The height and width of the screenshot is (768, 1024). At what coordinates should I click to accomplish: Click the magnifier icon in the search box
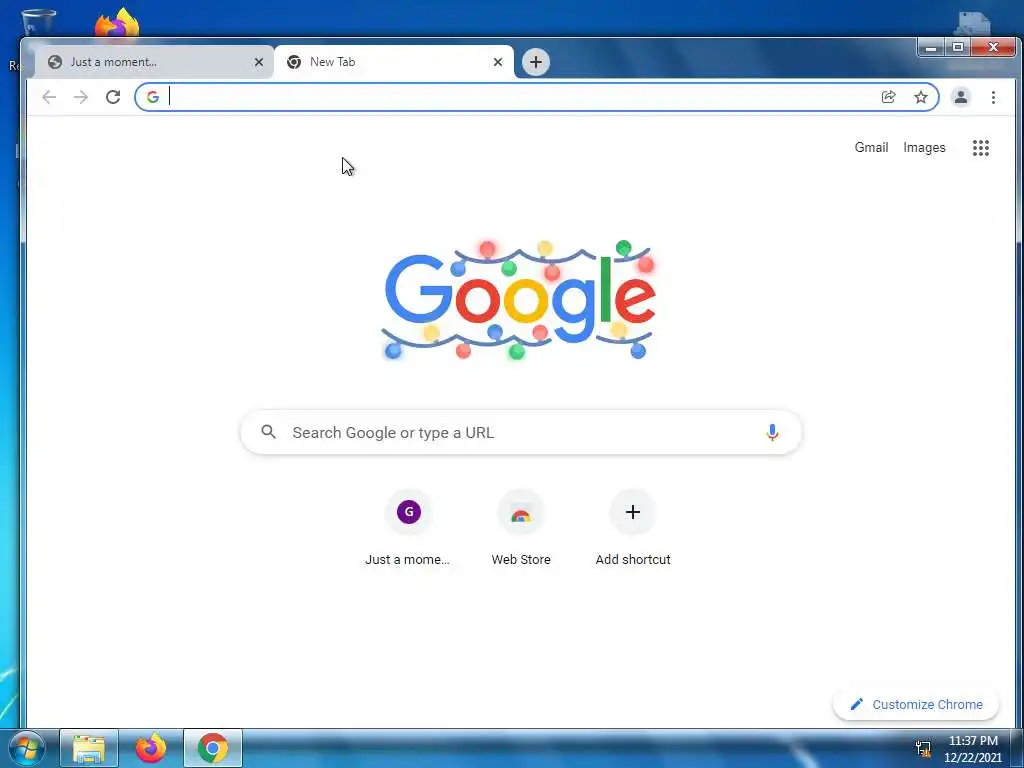point(268,432)
